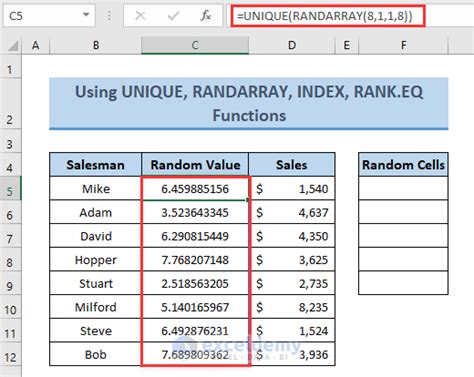The height and width of the screenshot is (377, 474).
Task: Select the Sales header cell
Action: pos(292,165)
